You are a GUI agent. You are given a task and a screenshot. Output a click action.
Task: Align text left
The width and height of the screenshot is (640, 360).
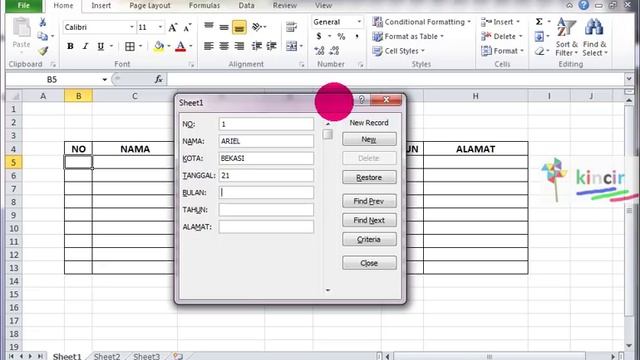point(209,46)
